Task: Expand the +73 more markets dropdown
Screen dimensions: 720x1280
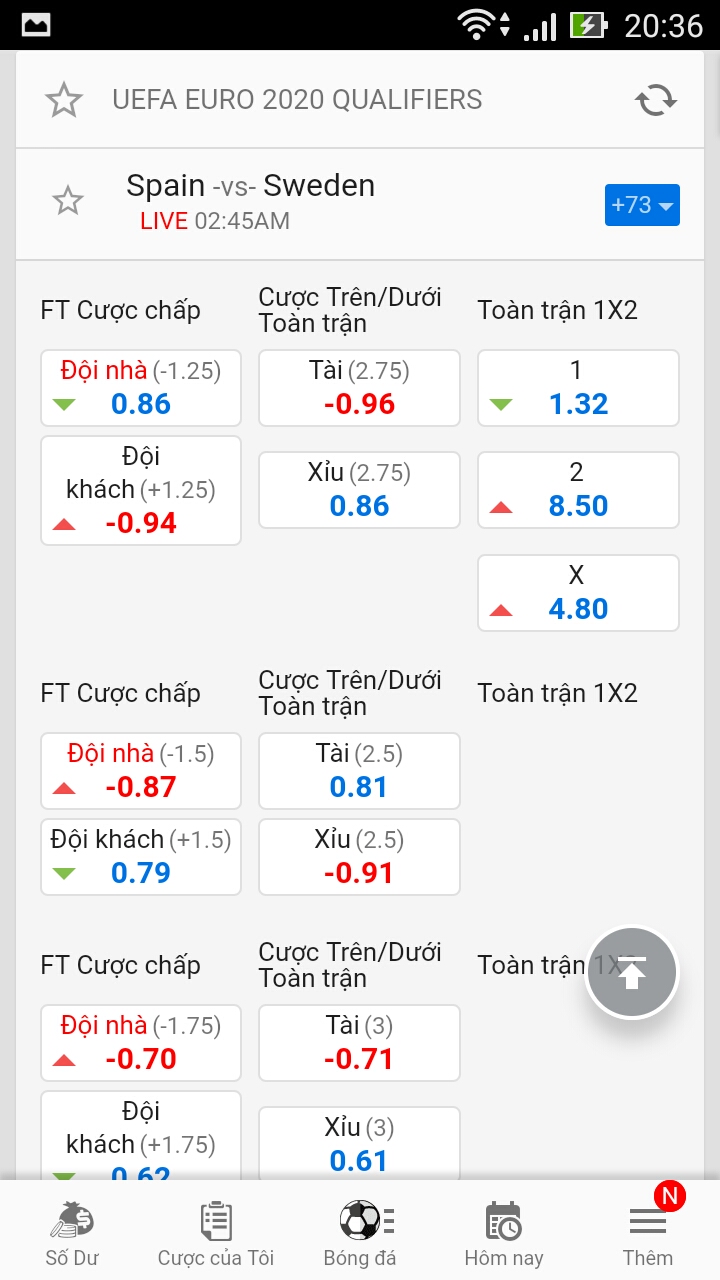Action: tap(642, 205)
